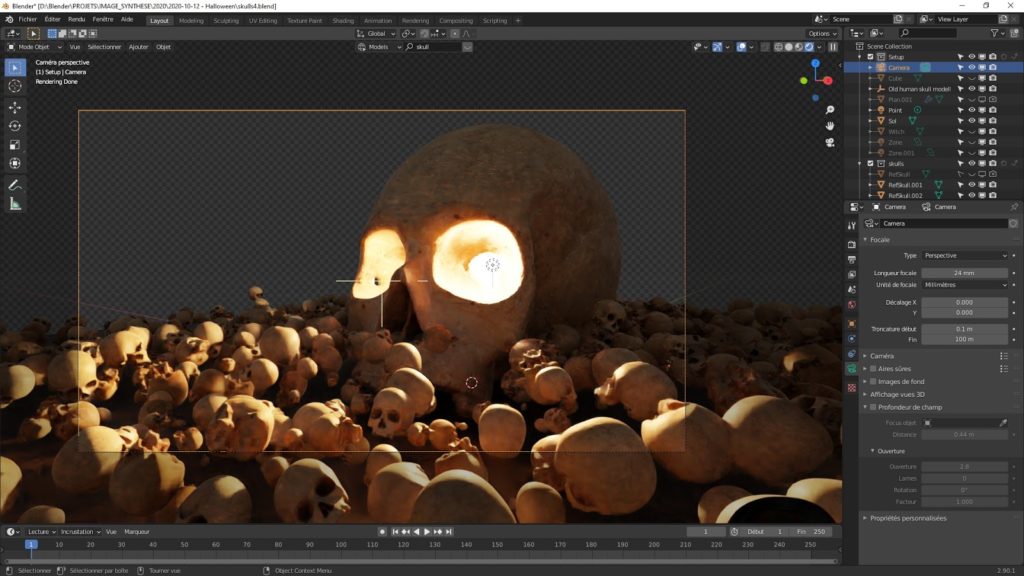Open the outliner filter dropdown
Screen dimensions: 1024x576
click(997, 33)
